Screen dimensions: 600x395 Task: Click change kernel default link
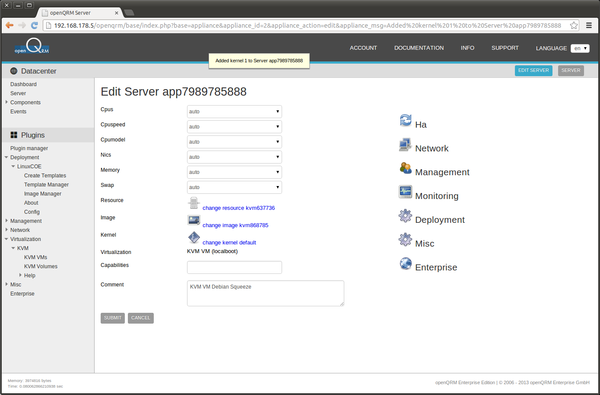(x=229, y=242)
